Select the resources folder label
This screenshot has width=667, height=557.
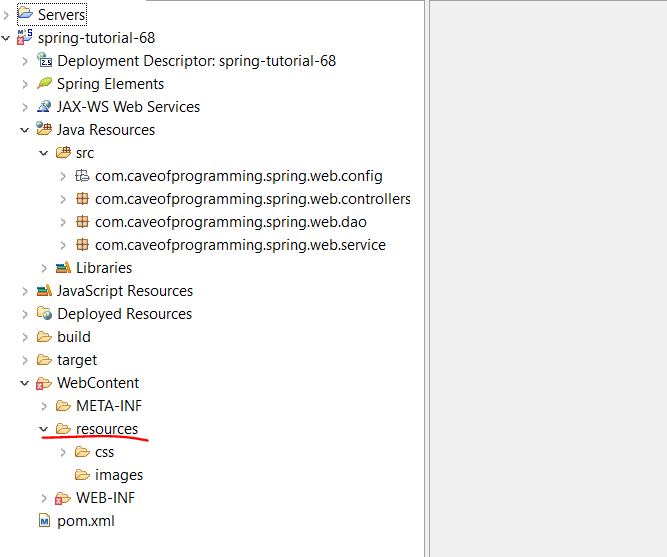point(107,429)
